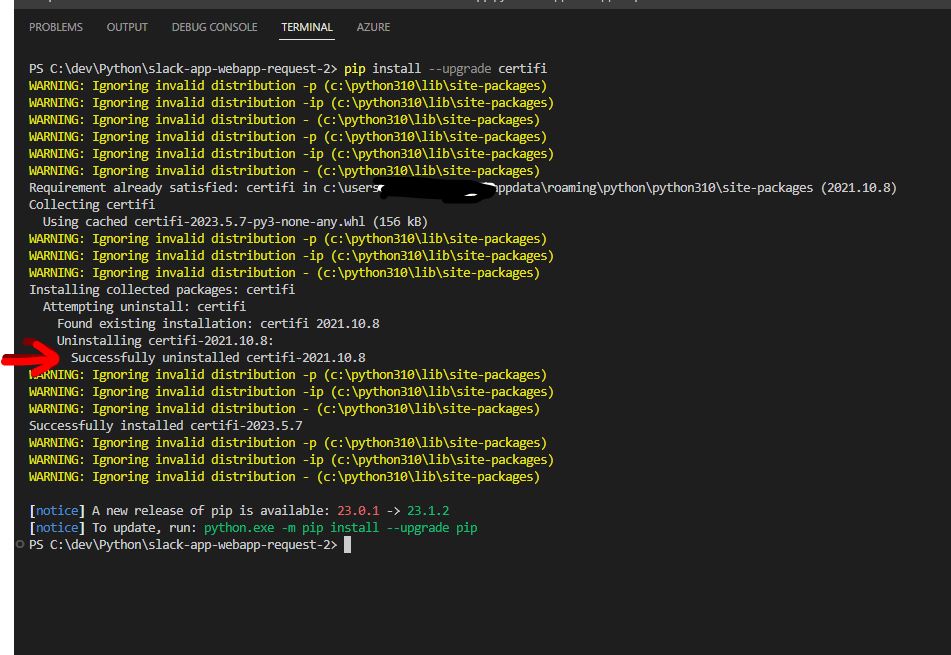Click the blinking cursor at the terminal prompt
The image size is (951, 655).
[x=346, y=544]
